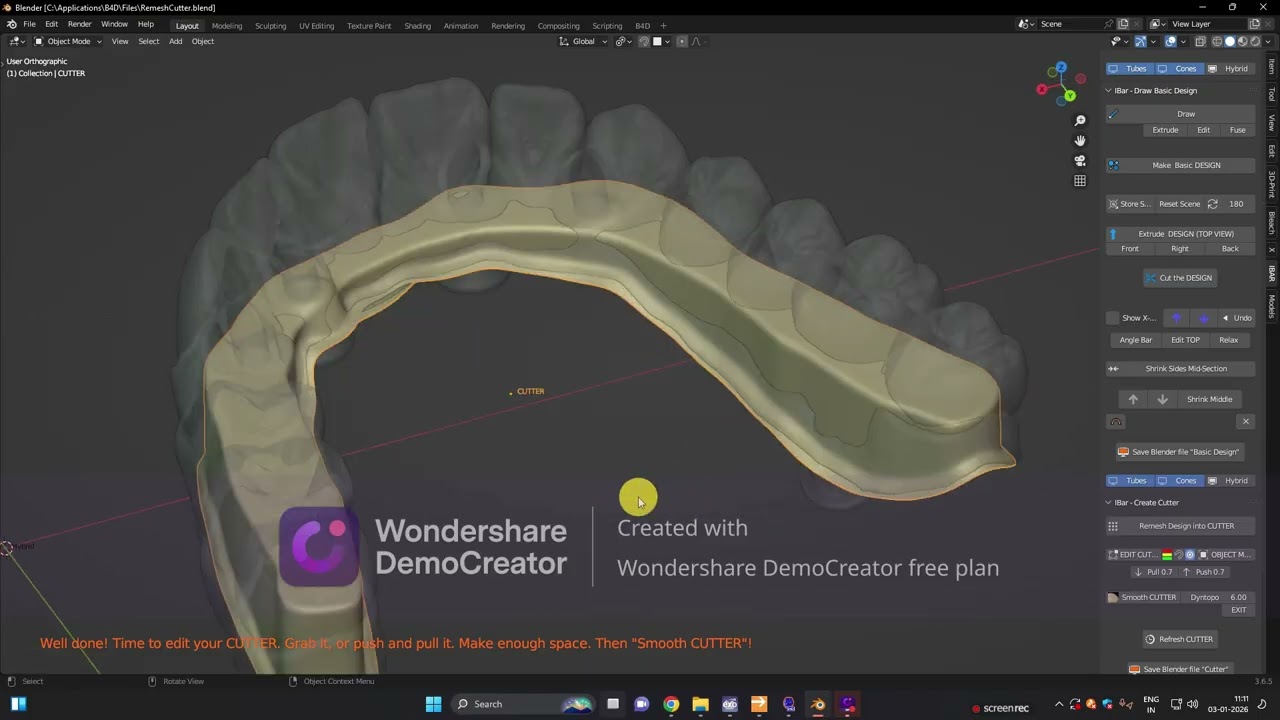
Task: Click the blue up arrow beside Undo
Action: (1177, 318)
